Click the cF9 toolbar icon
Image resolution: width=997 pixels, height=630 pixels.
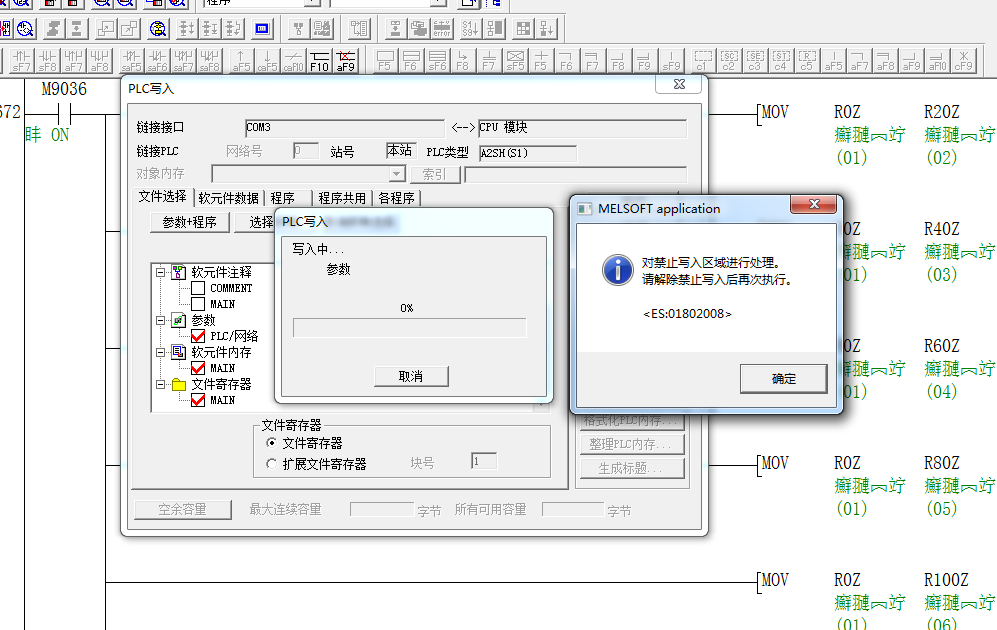point(962,61)
